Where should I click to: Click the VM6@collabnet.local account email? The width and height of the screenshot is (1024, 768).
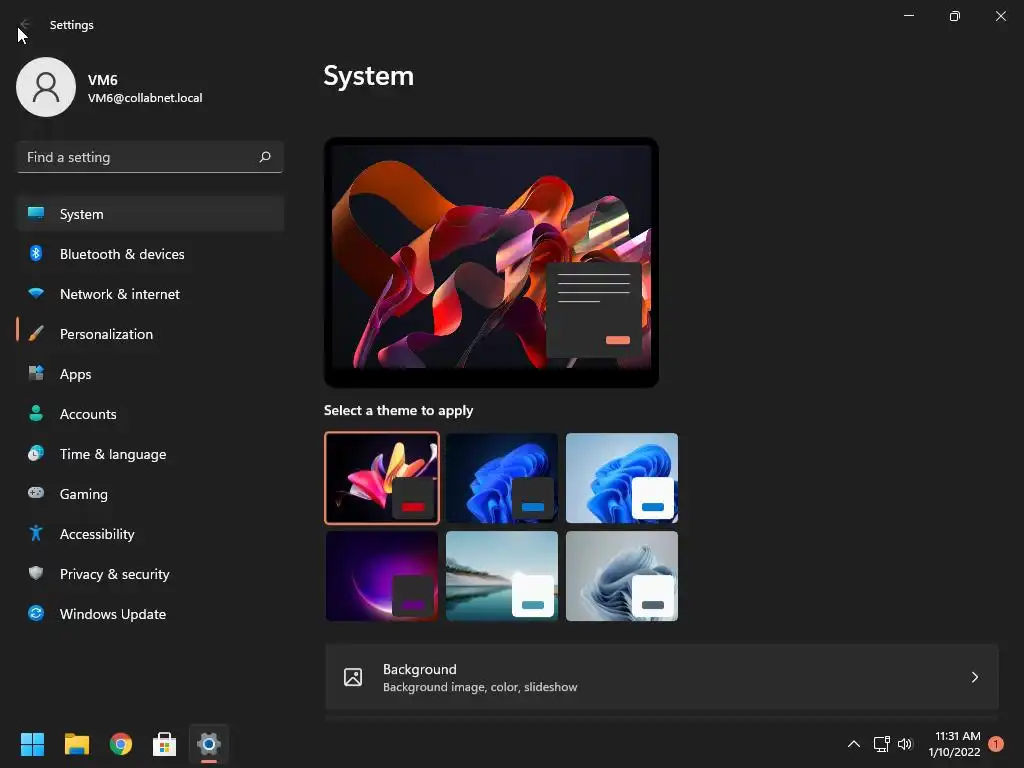(145, 98)
